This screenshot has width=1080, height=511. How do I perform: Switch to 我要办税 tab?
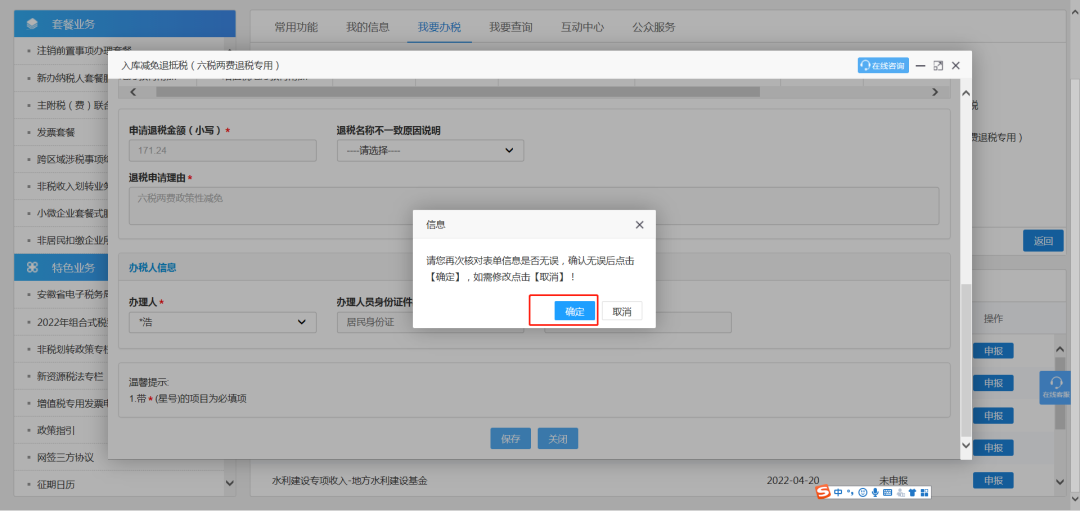(x=439, y=28)
